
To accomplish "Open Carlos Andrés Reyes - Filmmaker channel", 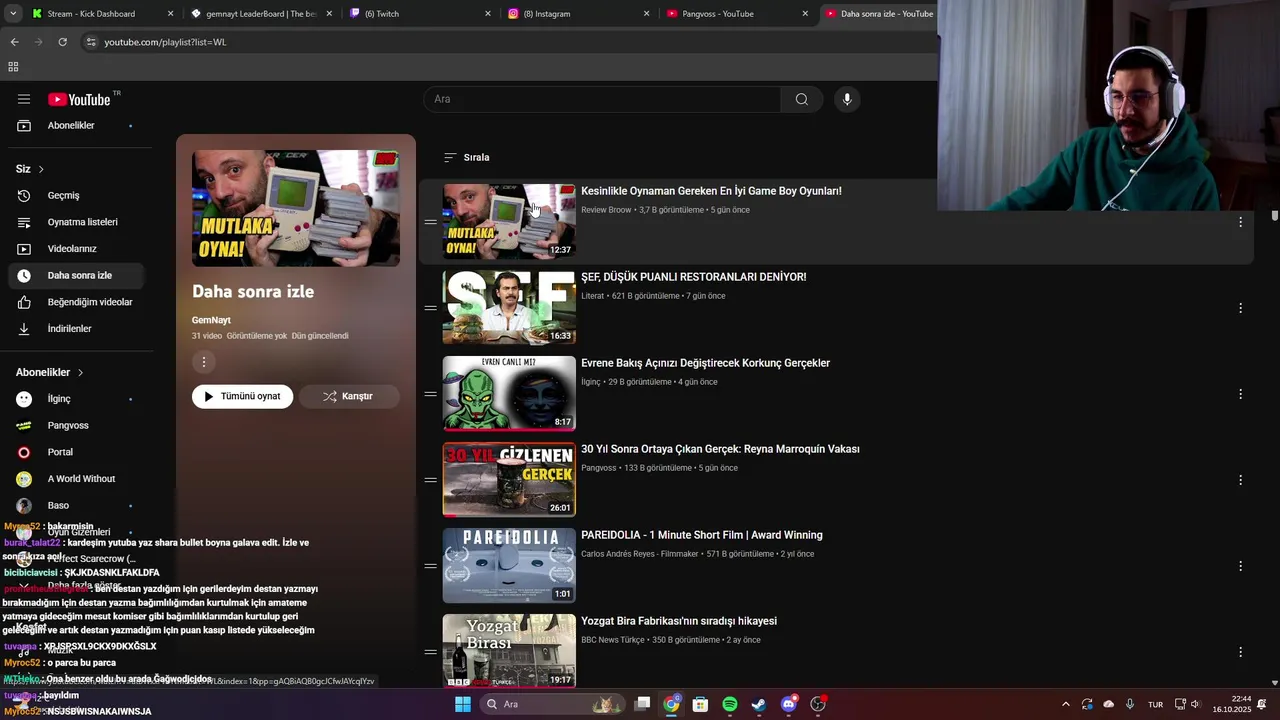I will 641,554.
